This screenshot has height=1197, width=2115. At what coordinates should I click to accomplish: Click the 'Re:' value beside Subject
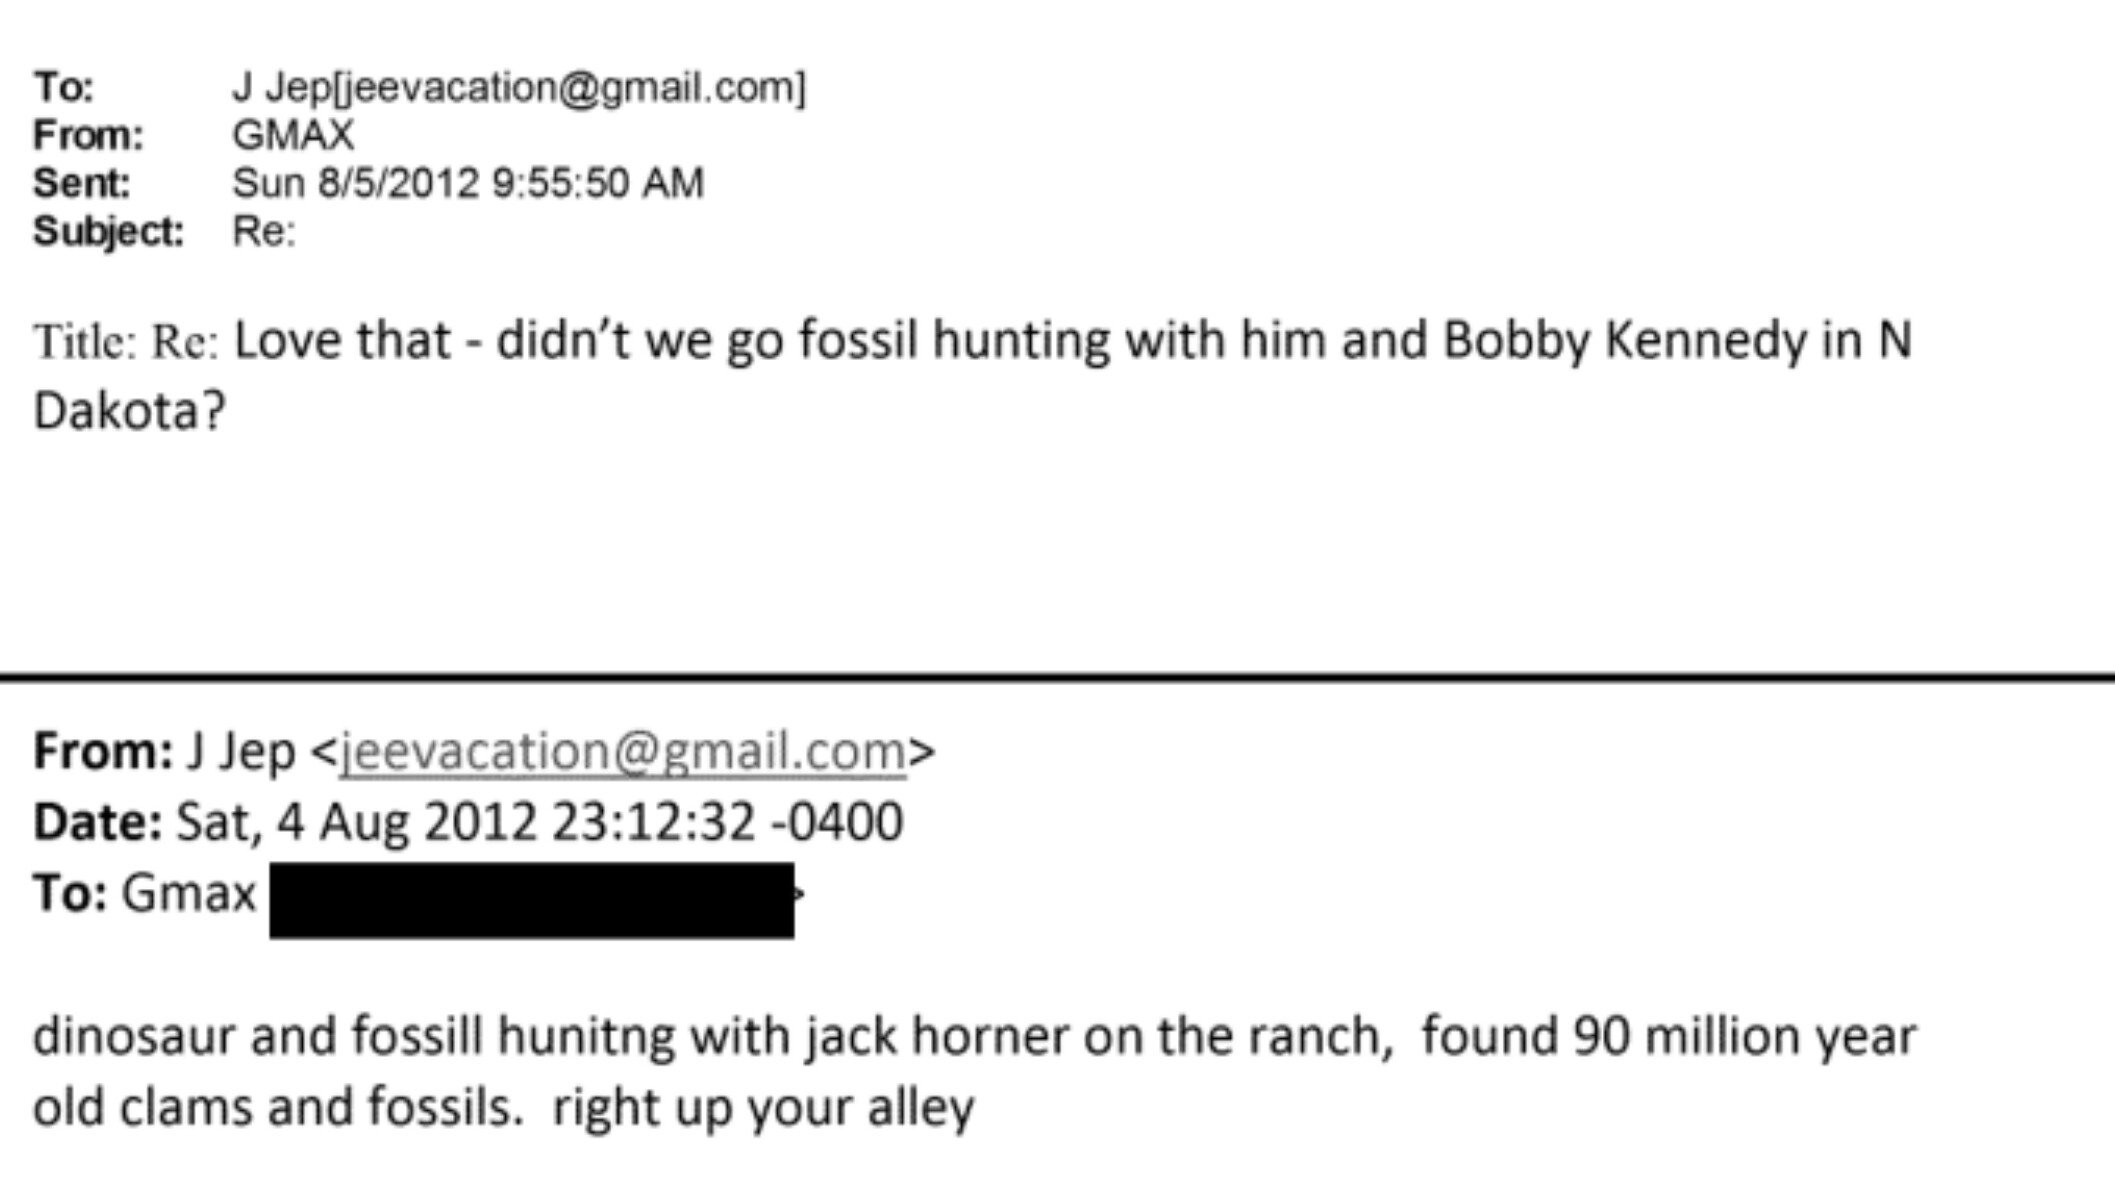(x=264, y=231)
